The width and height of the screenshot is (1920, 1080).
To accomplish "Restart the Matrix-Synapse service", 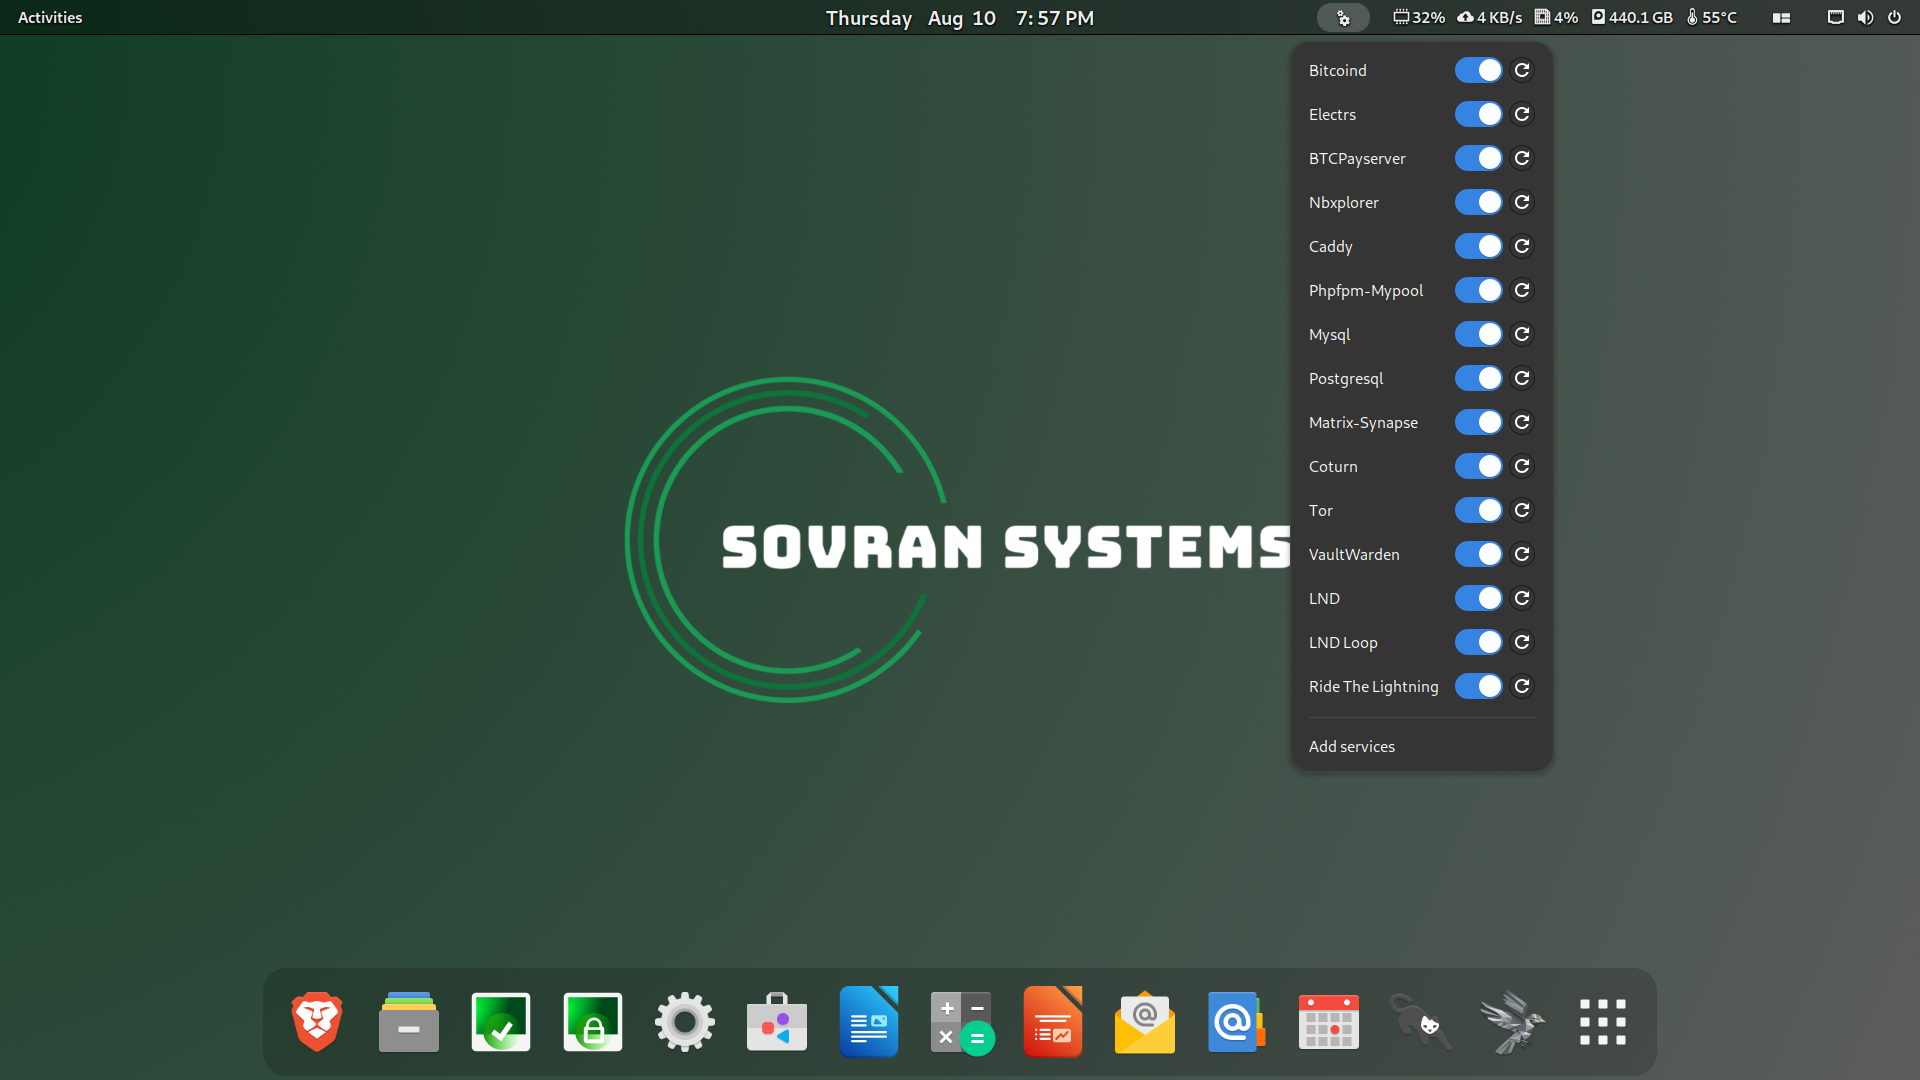I will pos(1522,422).
